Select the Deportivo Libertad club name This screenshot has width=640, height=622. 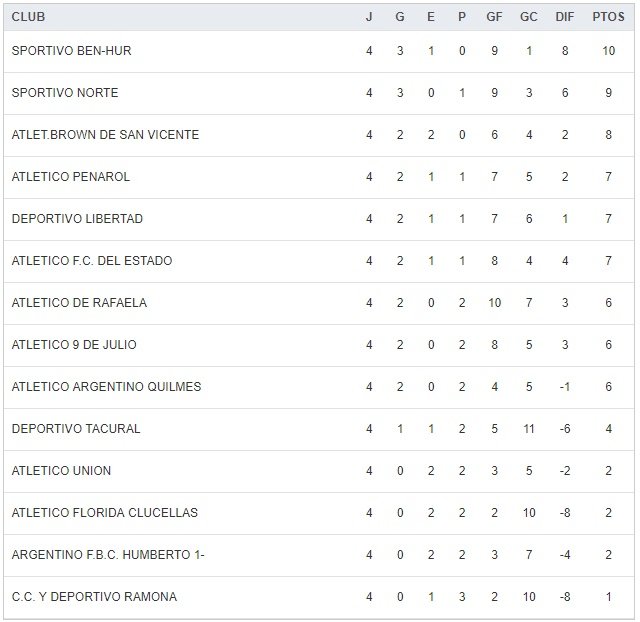click(x=77, y=219)
